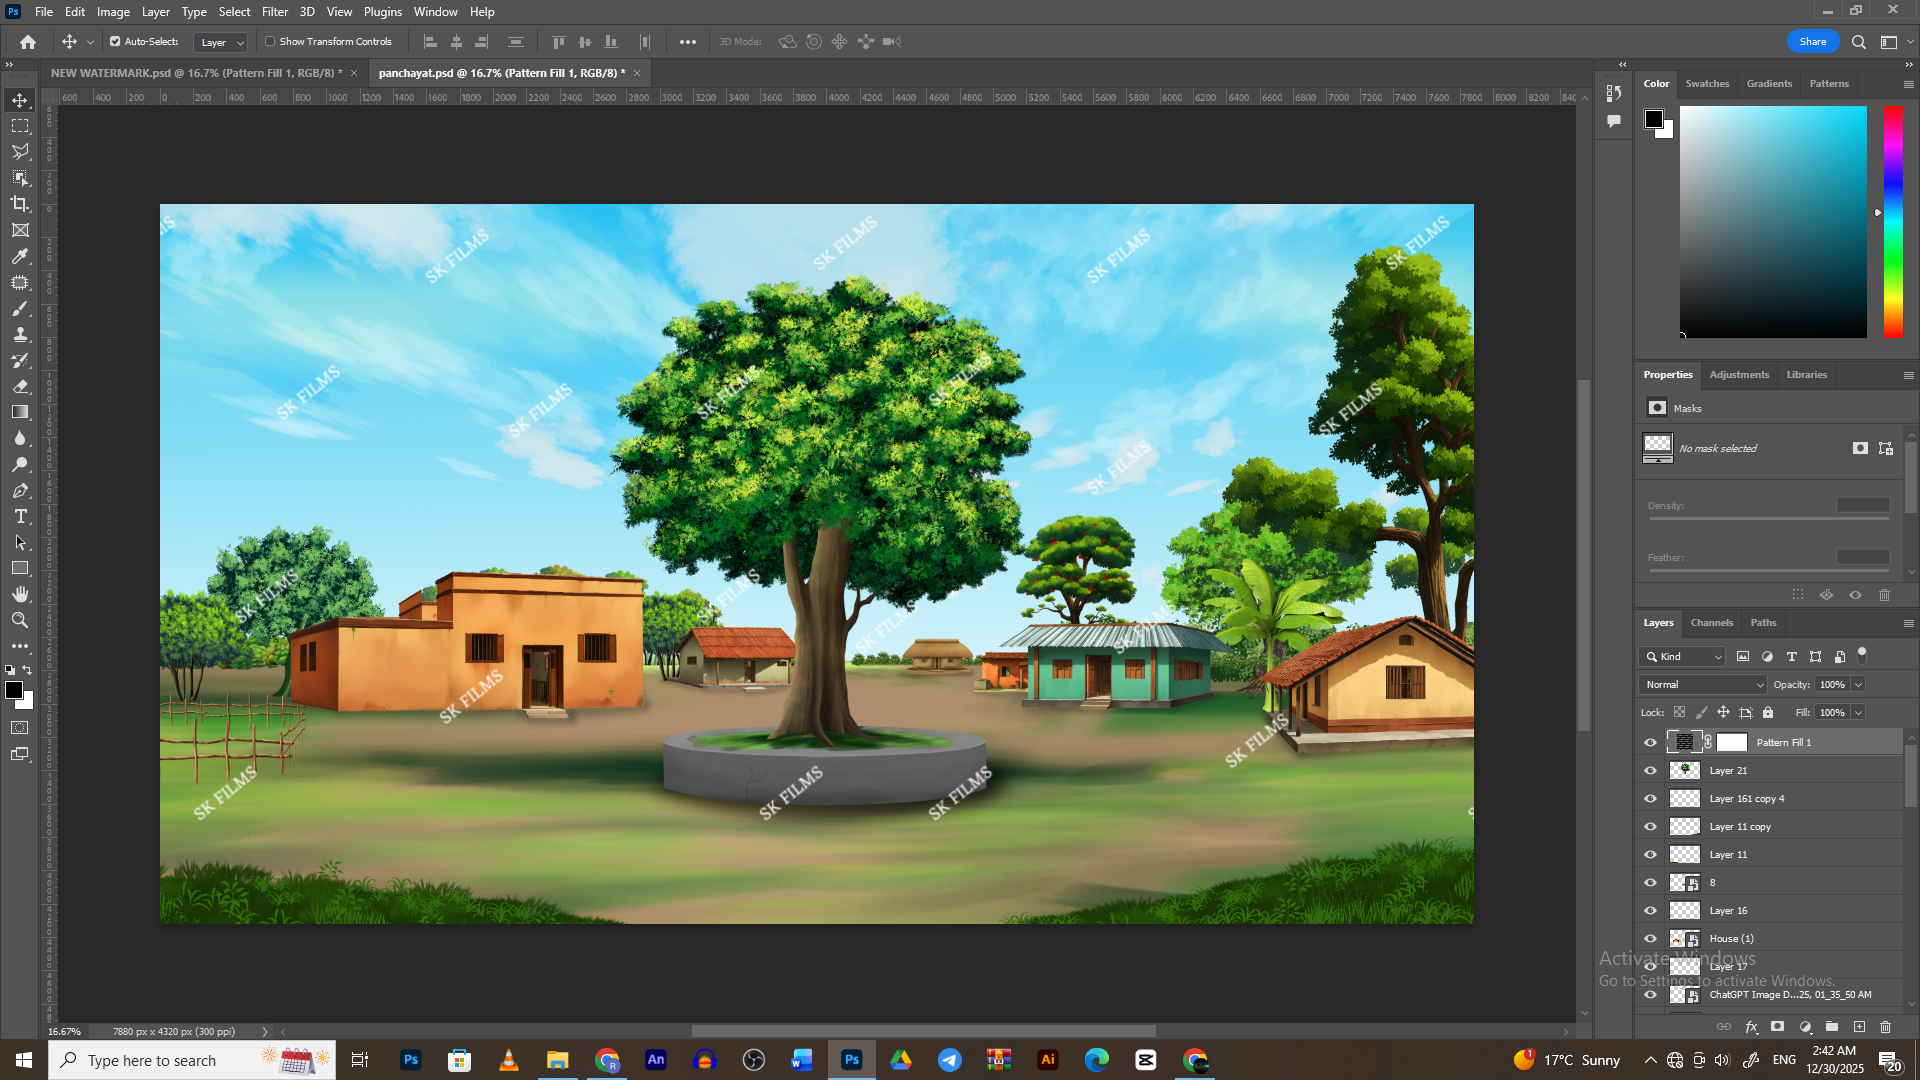Open the Filter menu
1920x1080 pixels.
[x=274, y=12]
